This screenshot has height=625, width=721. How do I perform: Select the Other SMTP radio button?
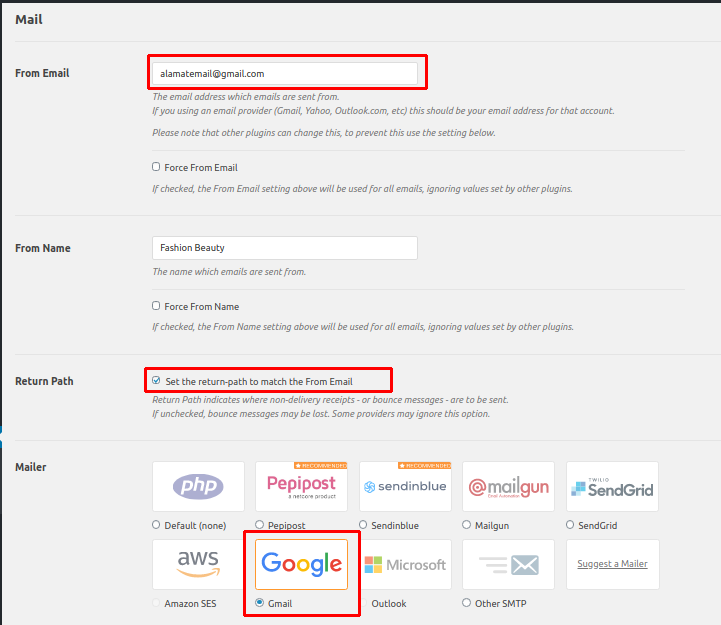click(x=466, y=602)
